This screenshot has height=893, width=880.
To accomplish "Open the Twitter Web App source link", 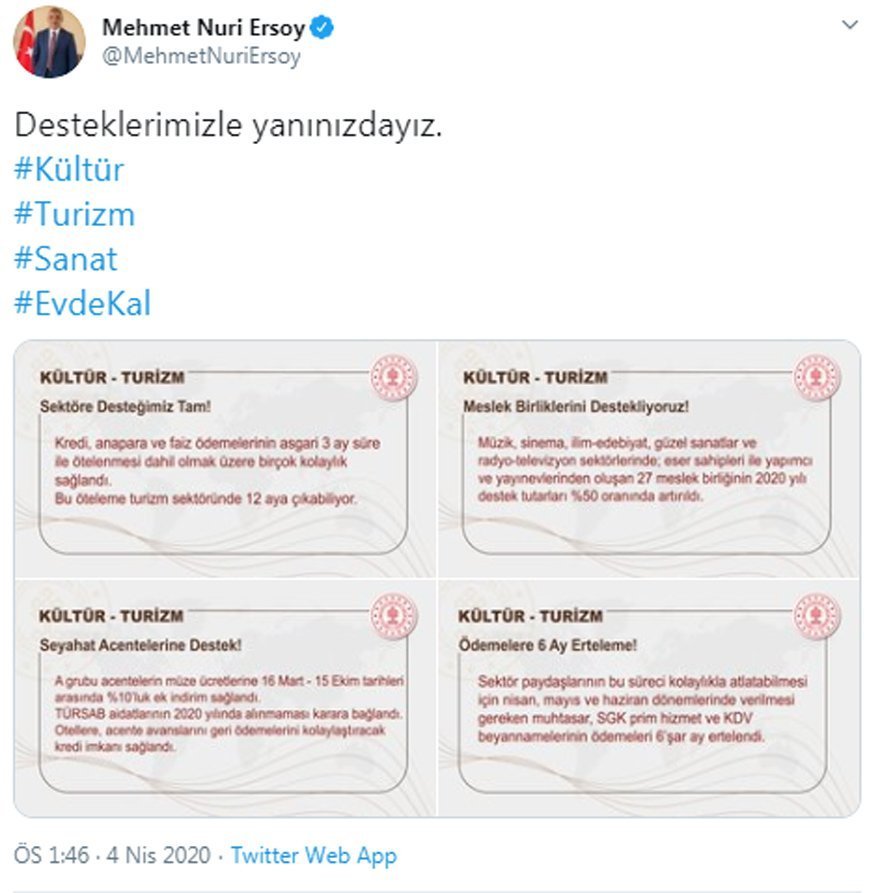I will tap(314, 855).
